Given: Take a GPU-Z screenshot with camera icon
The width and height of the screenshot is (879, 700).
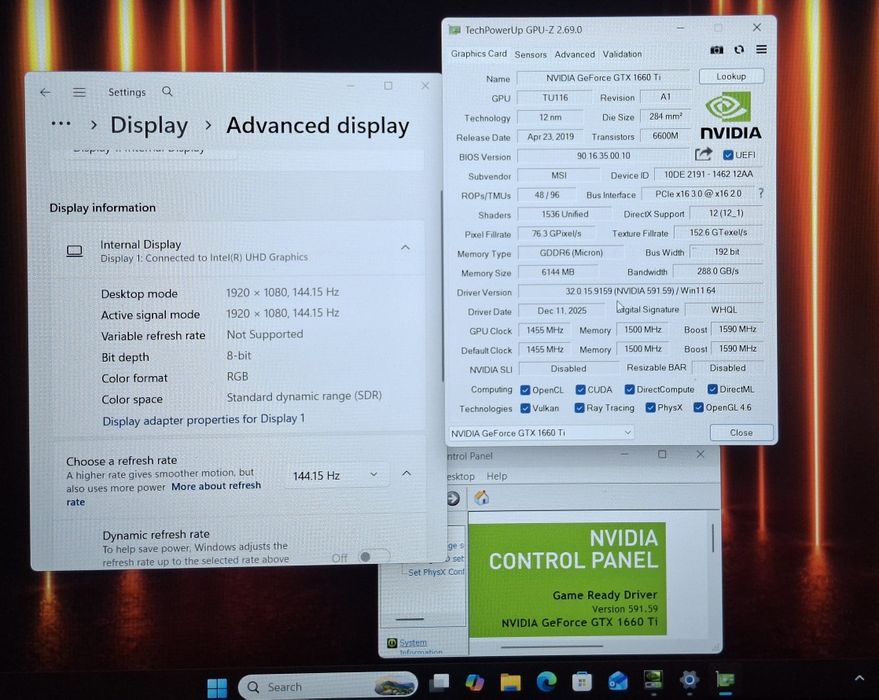Looking at the screenshot, I should coord(716,50).
